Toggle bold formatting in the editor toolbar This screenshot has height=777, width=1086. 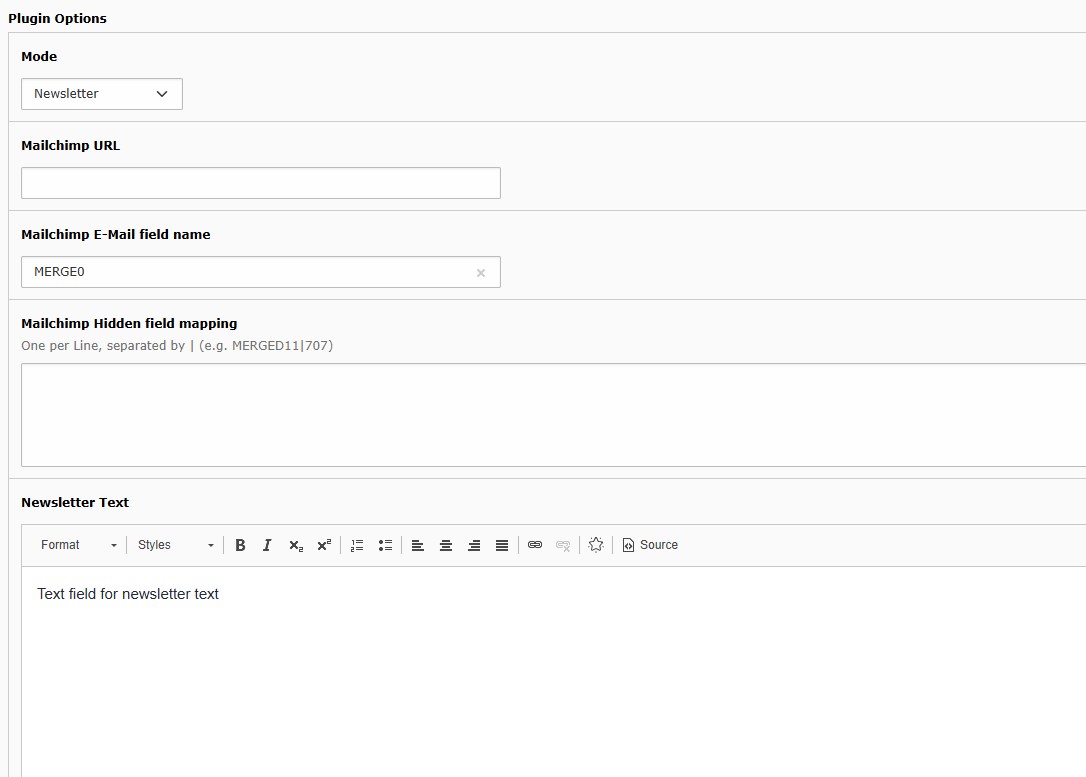click(240, 545)
